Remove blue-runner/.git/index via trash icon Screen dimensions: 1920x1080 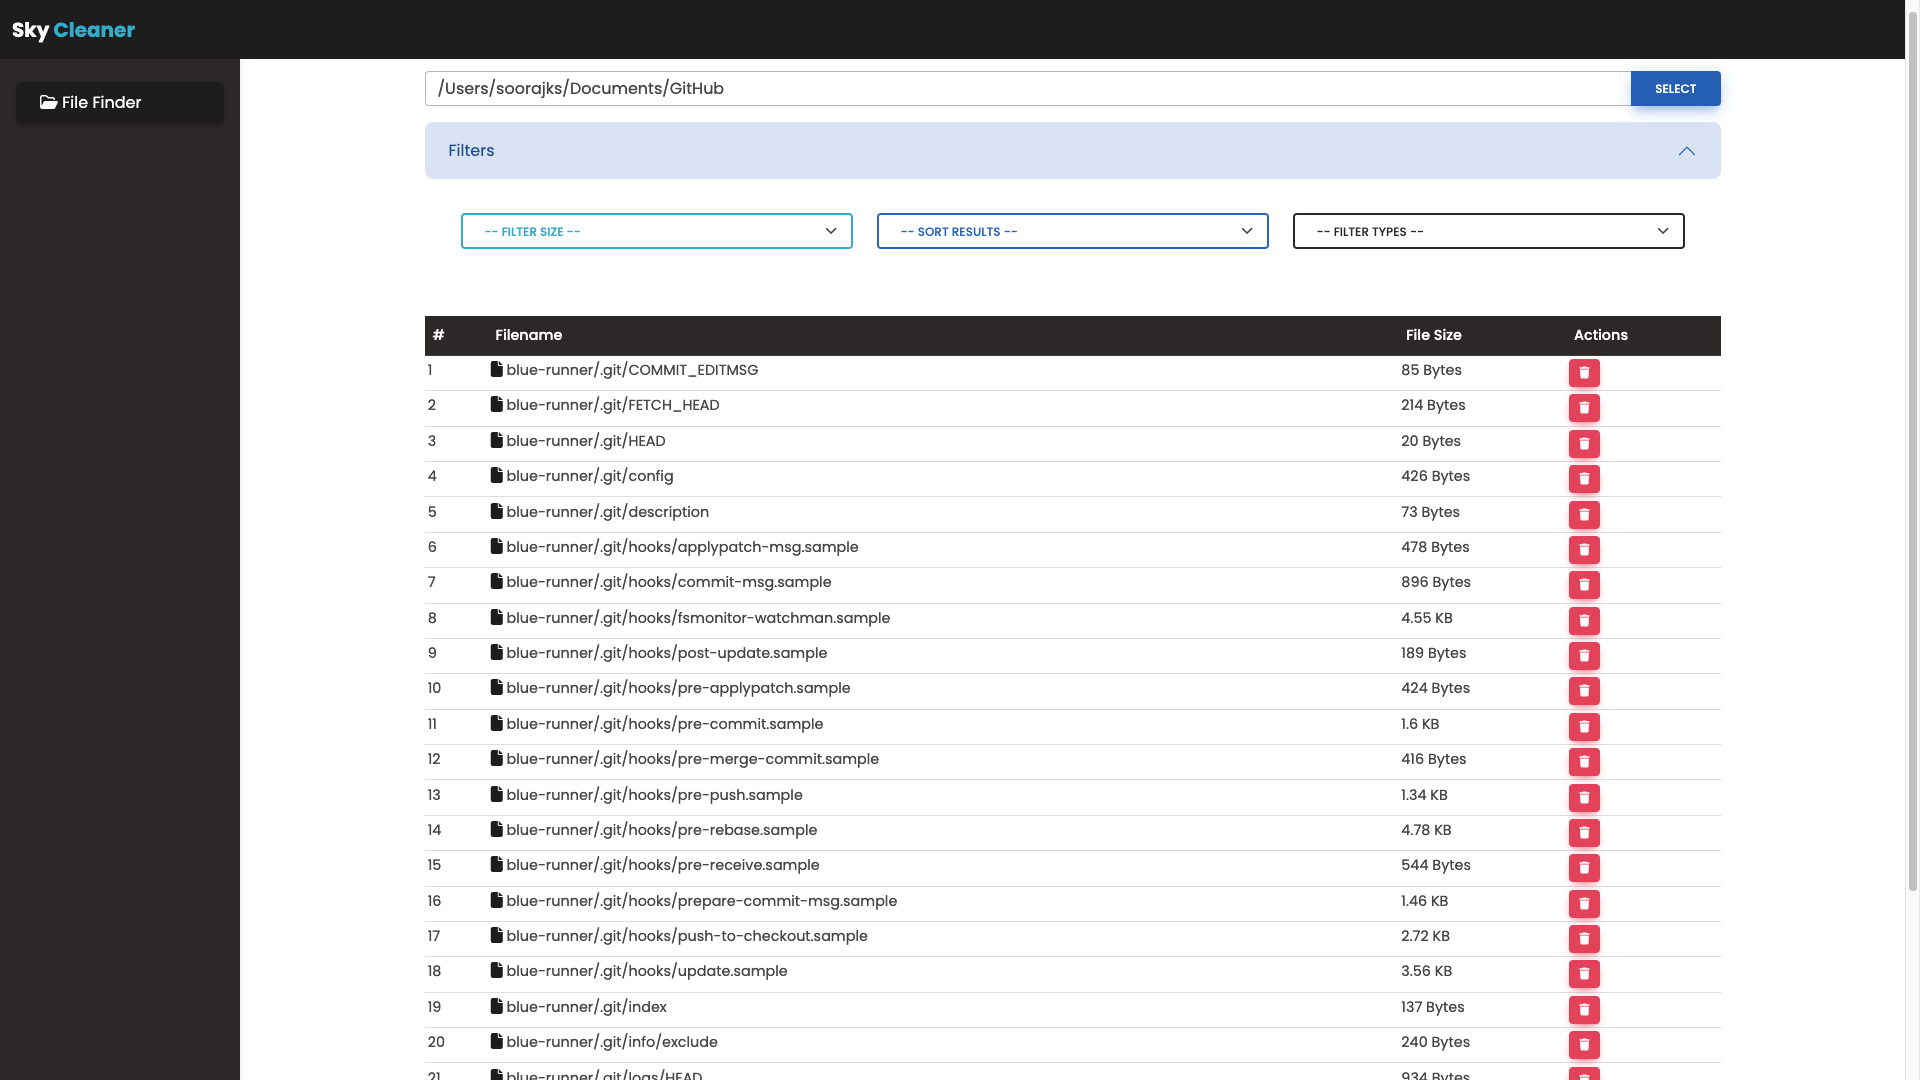(x=1584, y=1010)
